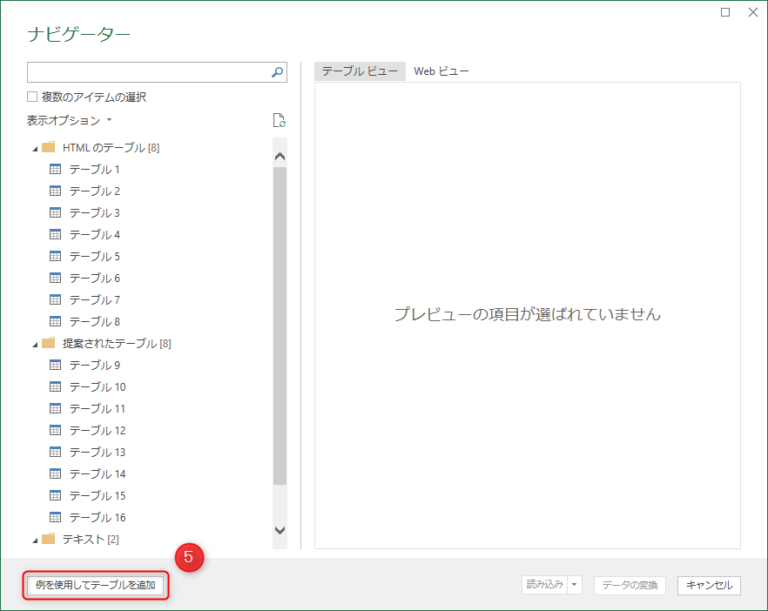Click the scrollbar down arrow in the table list
The width and height of the screenshot is (768, 611).
pos(279,530)
